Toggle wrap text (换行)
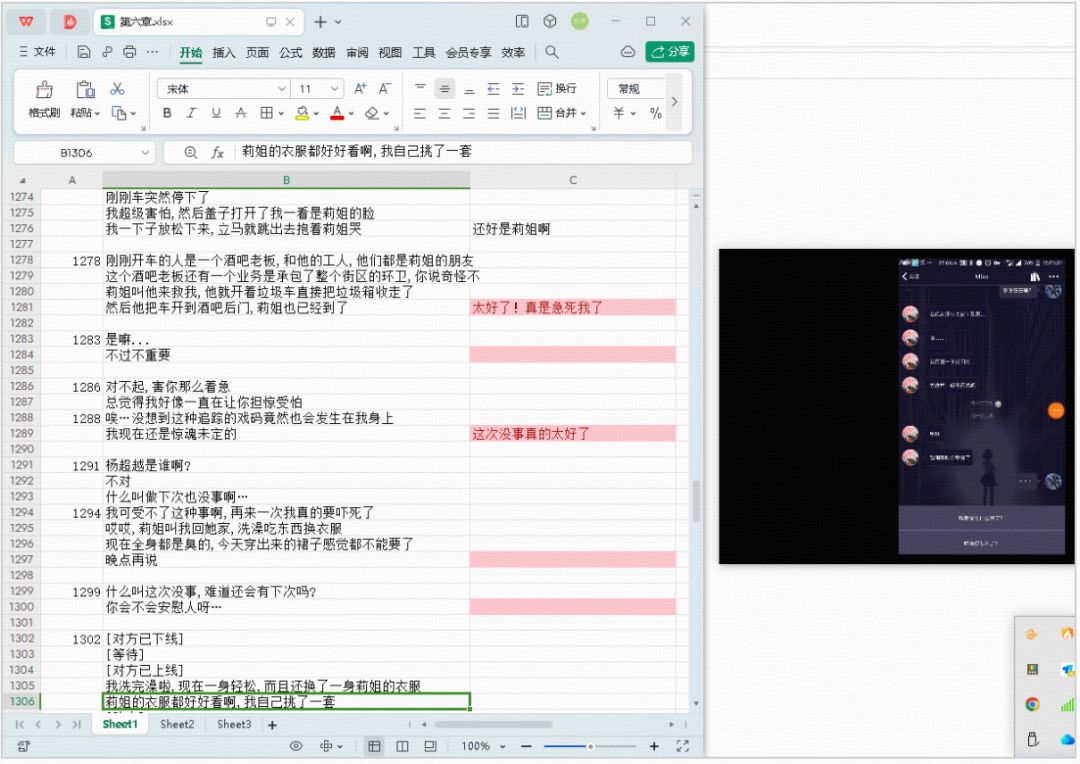 coord(557,88)
